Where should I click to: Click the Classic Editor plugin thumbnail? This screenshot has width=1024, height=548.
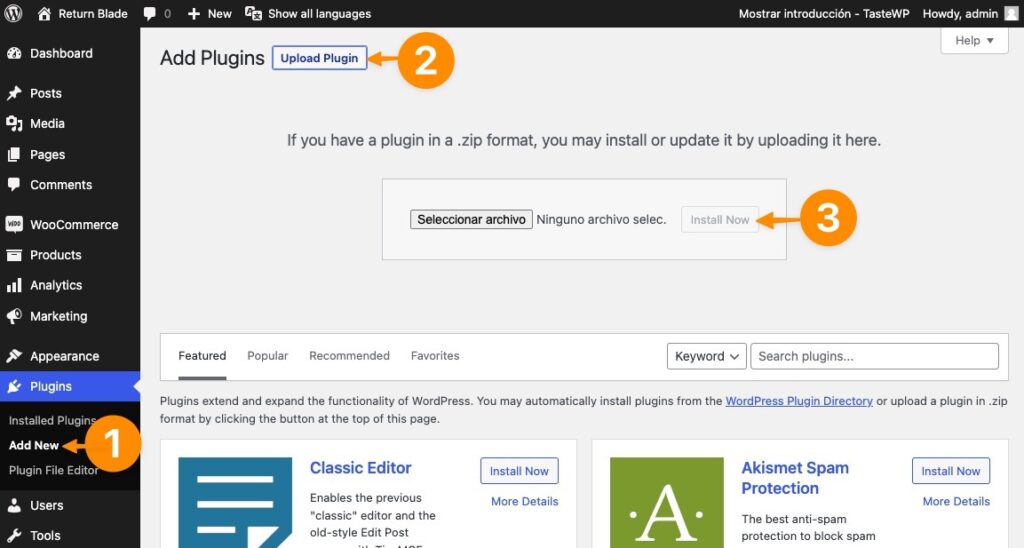tap(235, 502)
